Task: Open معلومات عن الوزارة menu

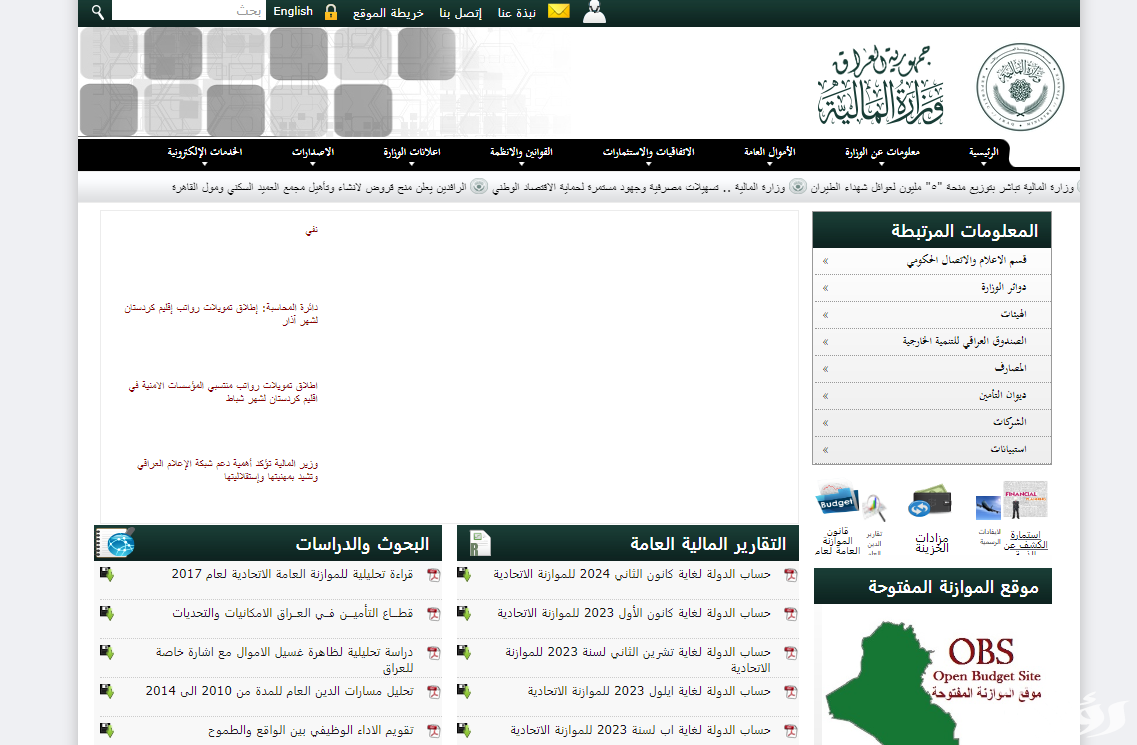Action: click(x=882, y=153)
